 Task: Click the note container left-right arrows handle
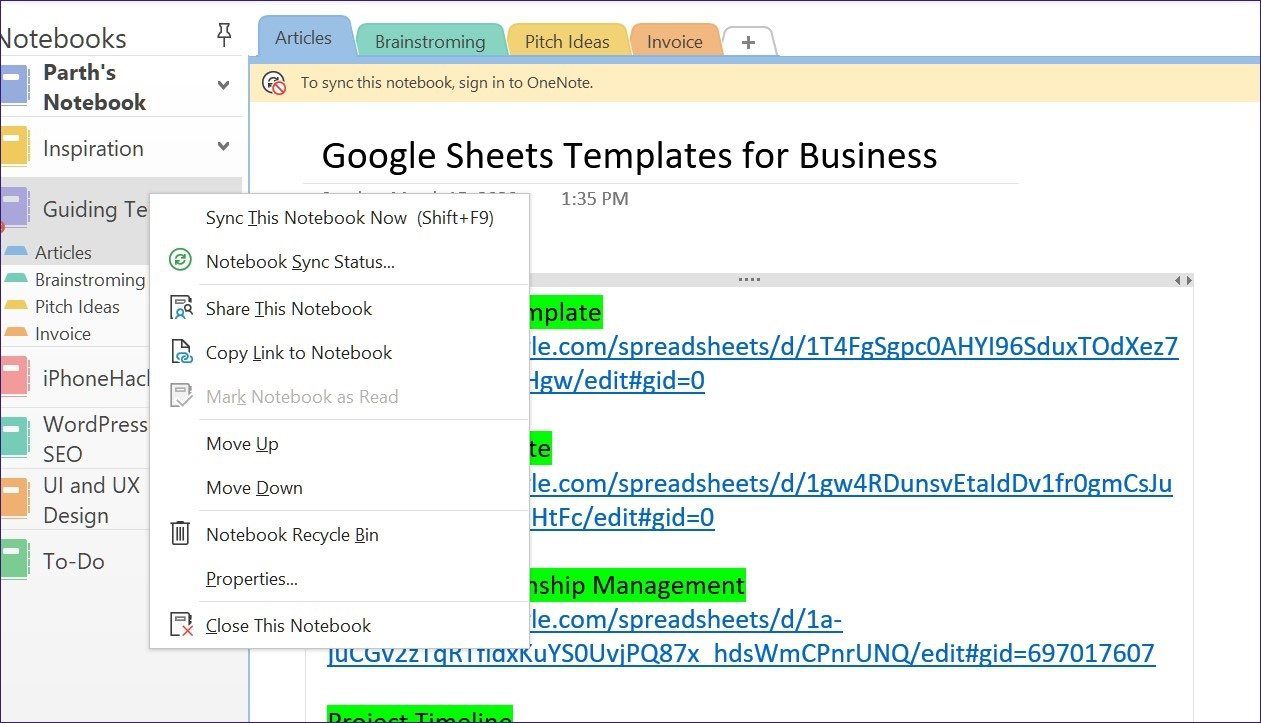tap(1183, 281)
